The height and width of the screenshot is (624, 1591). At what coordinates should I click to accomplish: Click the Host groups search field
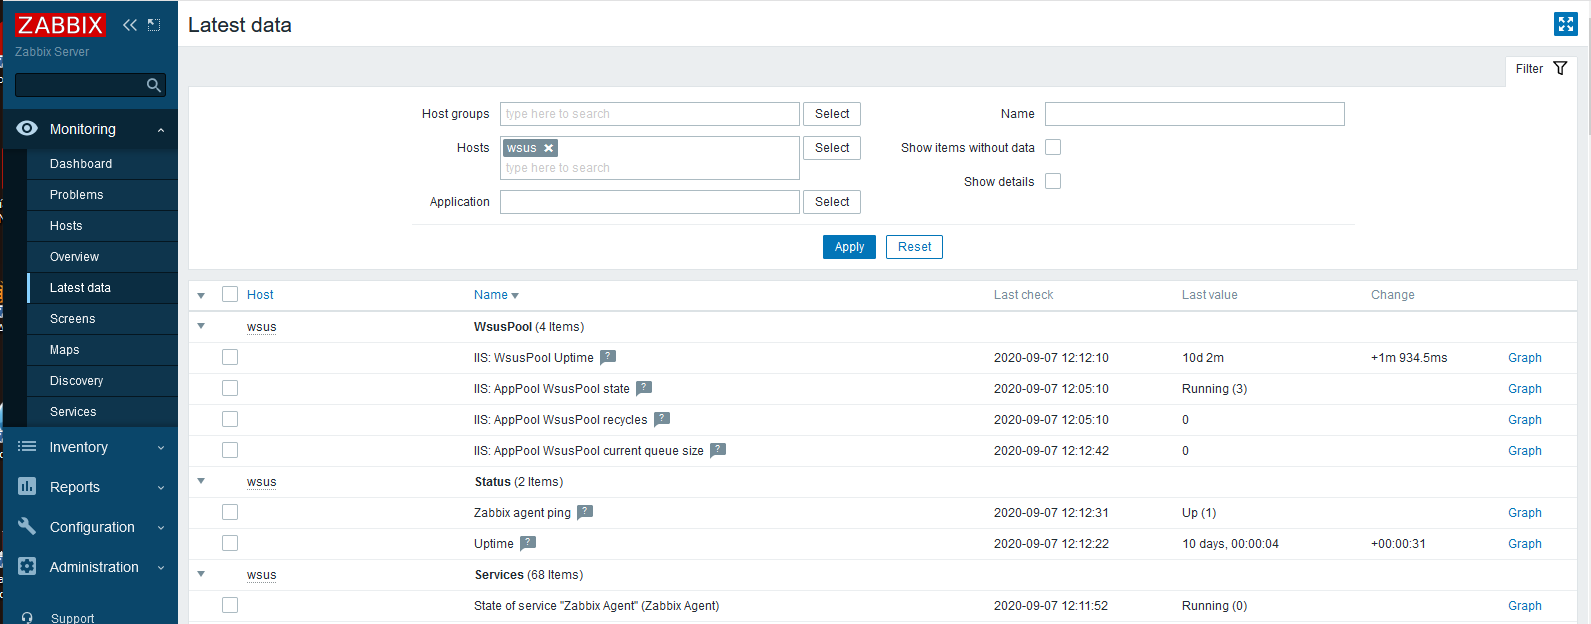click(x=650, y=114)
